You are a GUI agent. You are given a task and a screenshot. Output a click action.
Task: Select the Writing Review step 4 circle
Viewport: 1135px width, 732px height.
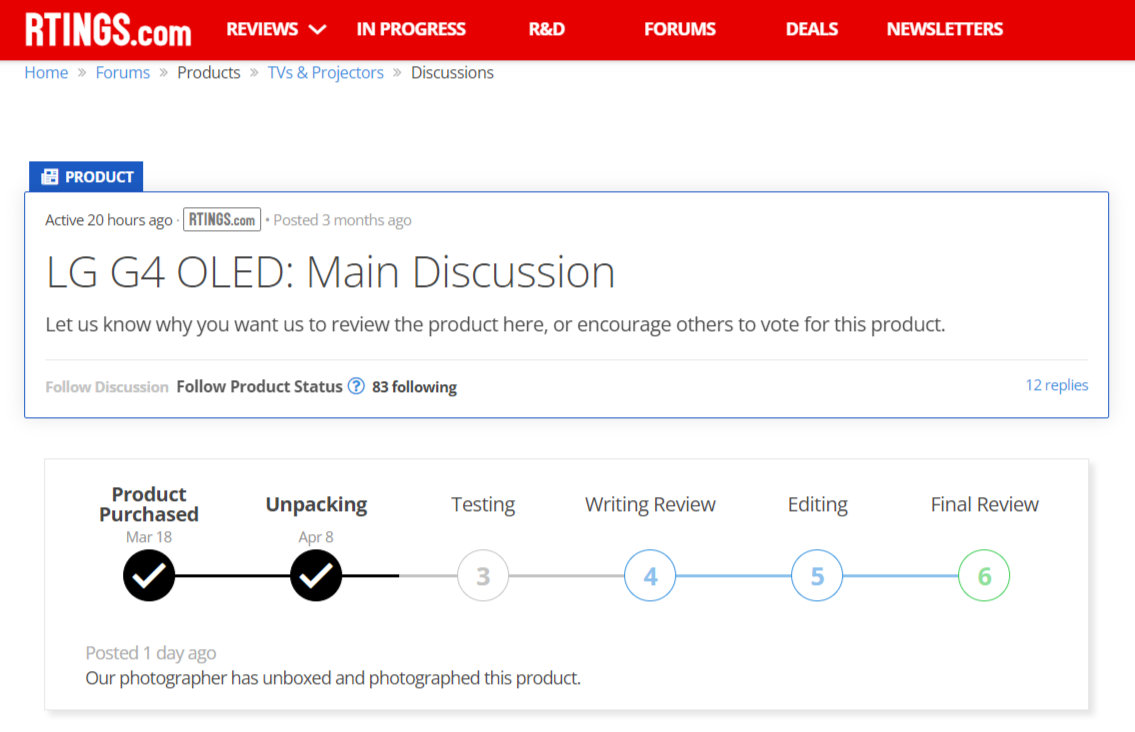pos(650,577)
